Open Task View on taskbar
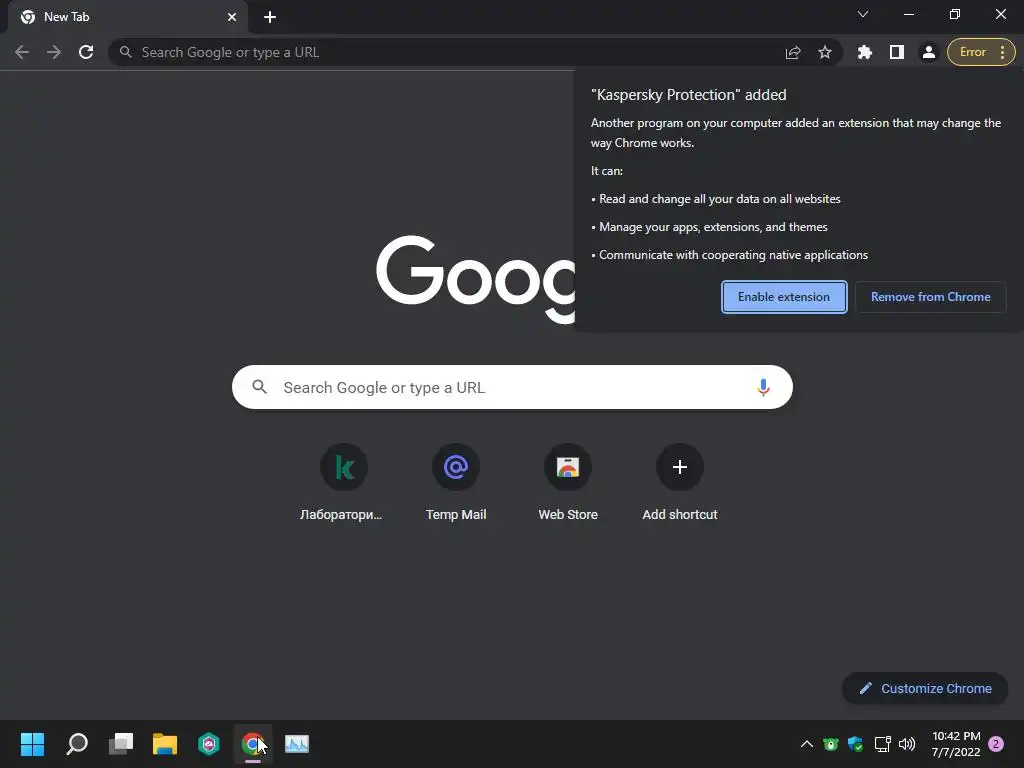The width and height of the screenshot is (1024, 768). click(121, 743)
